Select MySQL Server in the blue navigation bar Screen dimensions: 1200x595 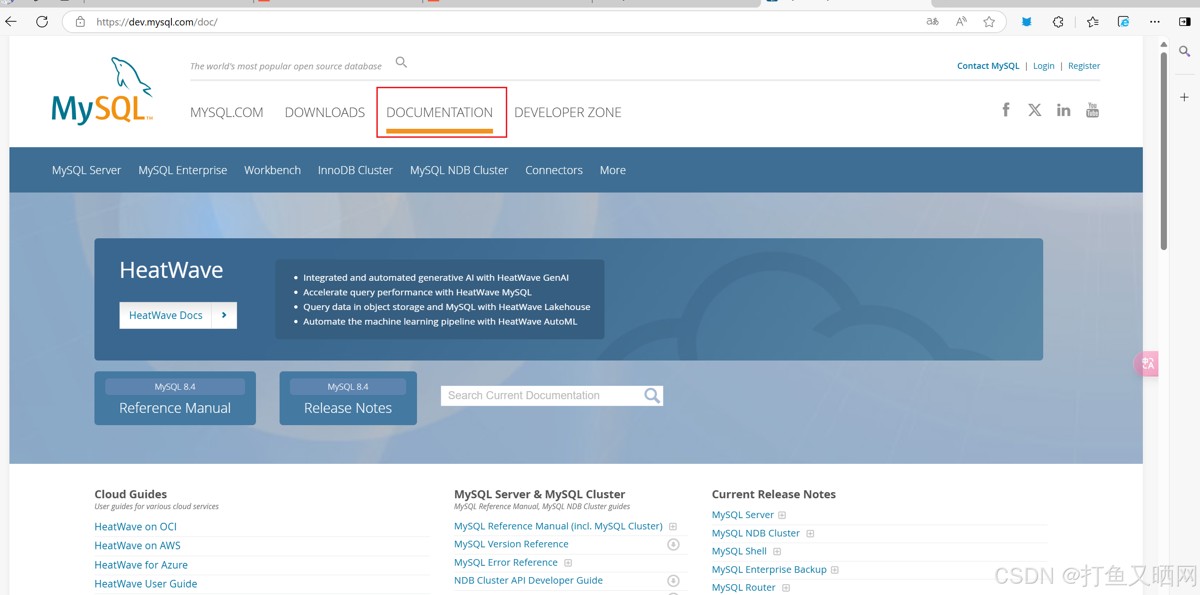tap(86, 170)
